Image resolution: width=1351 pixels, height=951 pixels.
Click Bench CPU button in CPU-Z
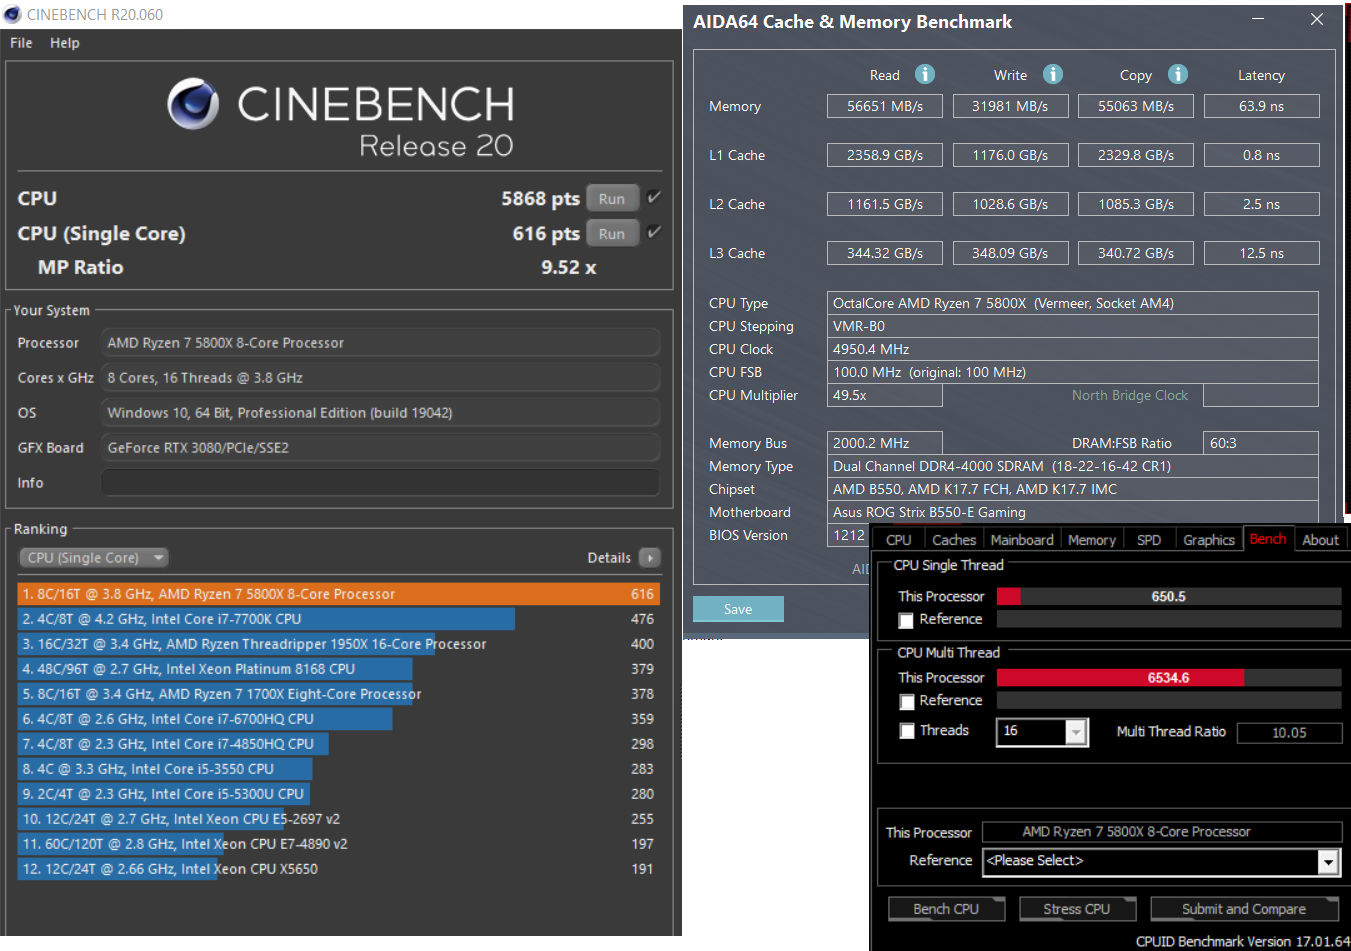(x=946, y=909)
